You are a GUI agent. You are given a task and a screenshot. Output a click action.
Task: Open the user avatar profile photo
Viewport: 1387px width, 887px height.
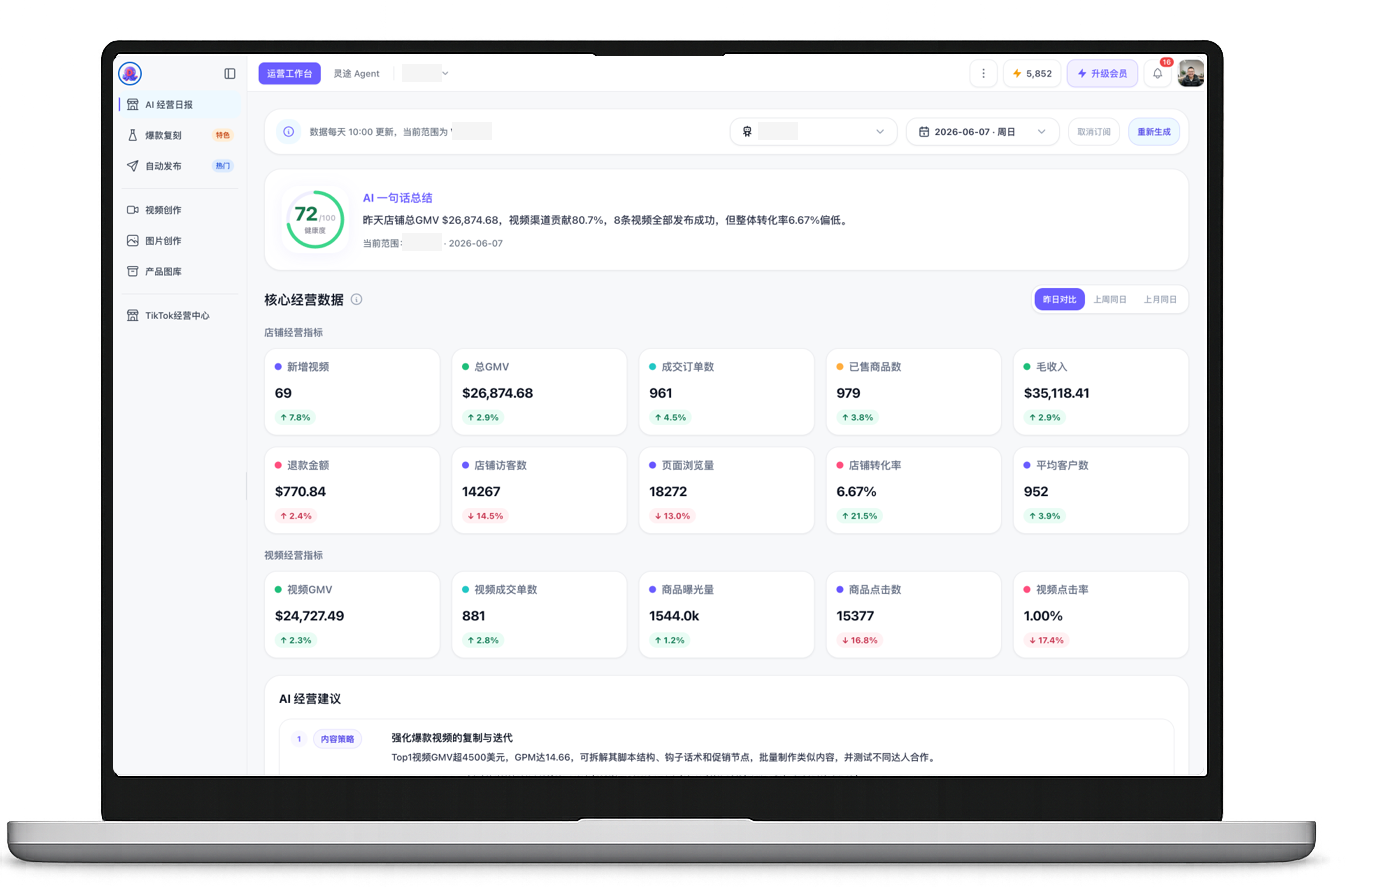[x=1191, y=73]
